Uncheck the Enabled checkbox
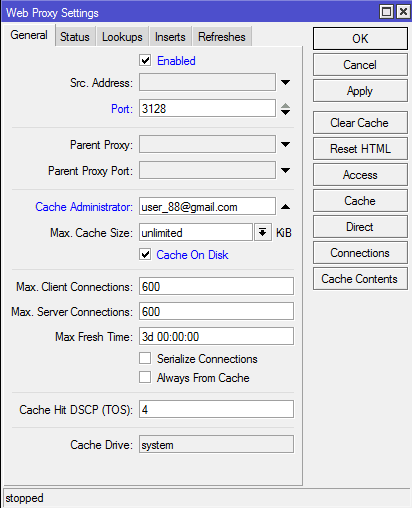 [145, 61]
